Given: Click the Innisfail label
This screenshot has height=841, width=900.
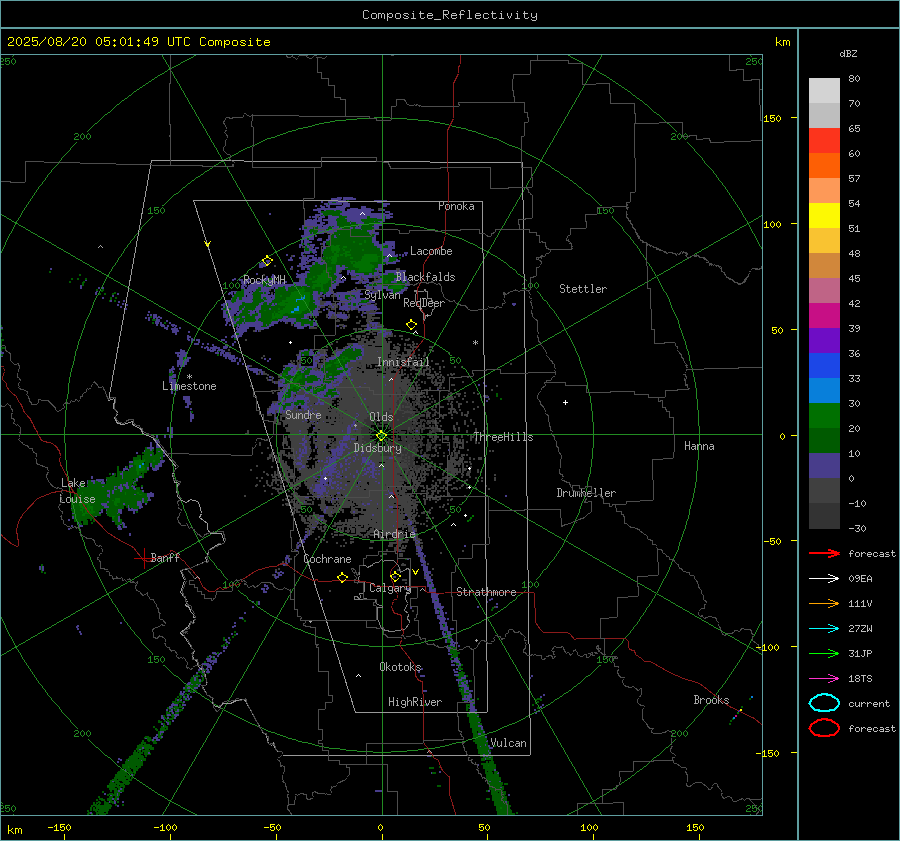Looking at the screenshot, I should point(403,362).
